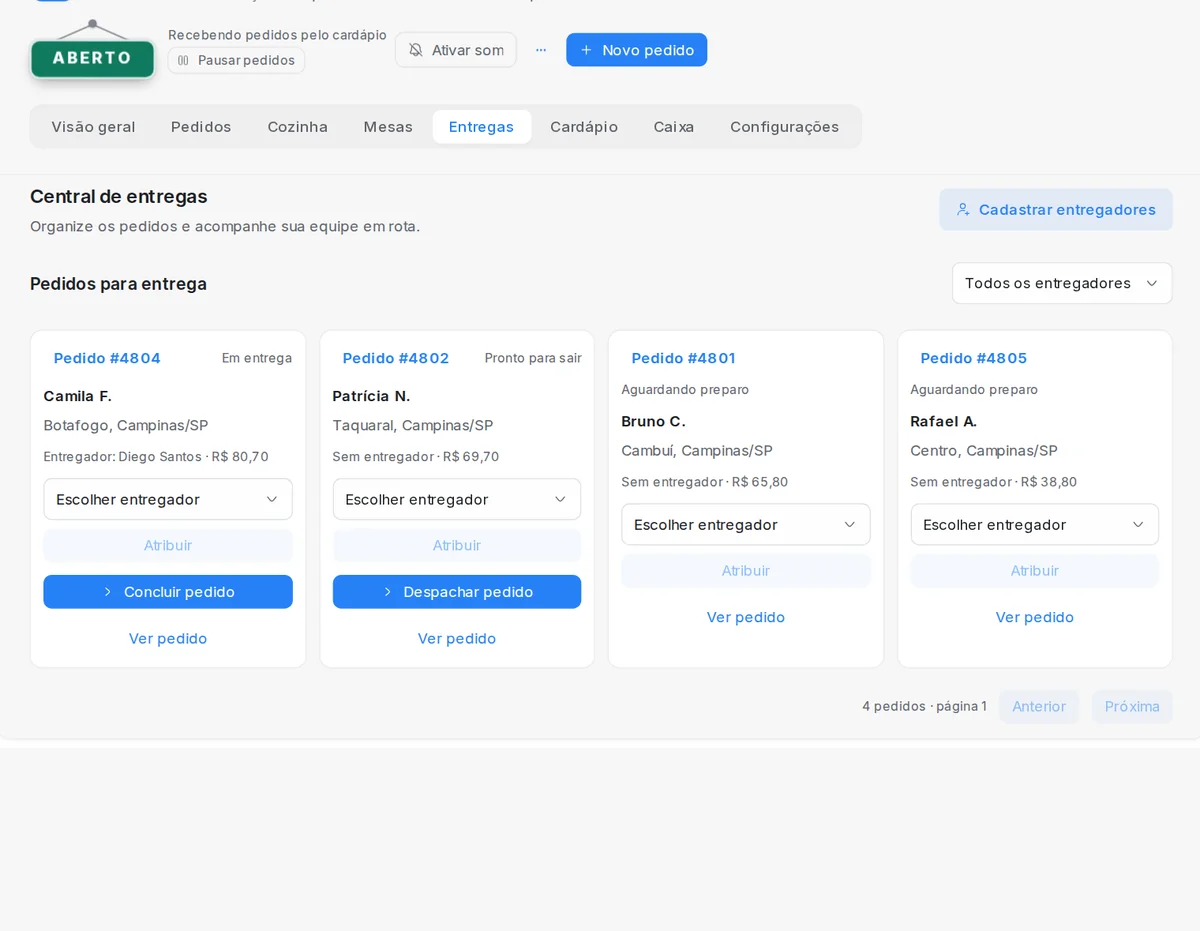The width and height of the screenshot is (1200, 931).
Task: Switch to the Cozinha tab
Action: point(298,127)
